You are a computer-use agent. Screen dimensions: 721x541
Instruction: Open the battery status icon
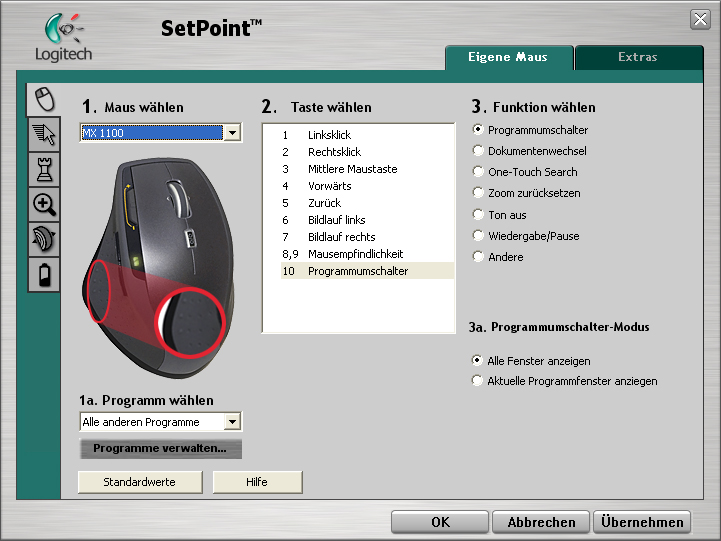pyautogui.click(x=43, y=274)
